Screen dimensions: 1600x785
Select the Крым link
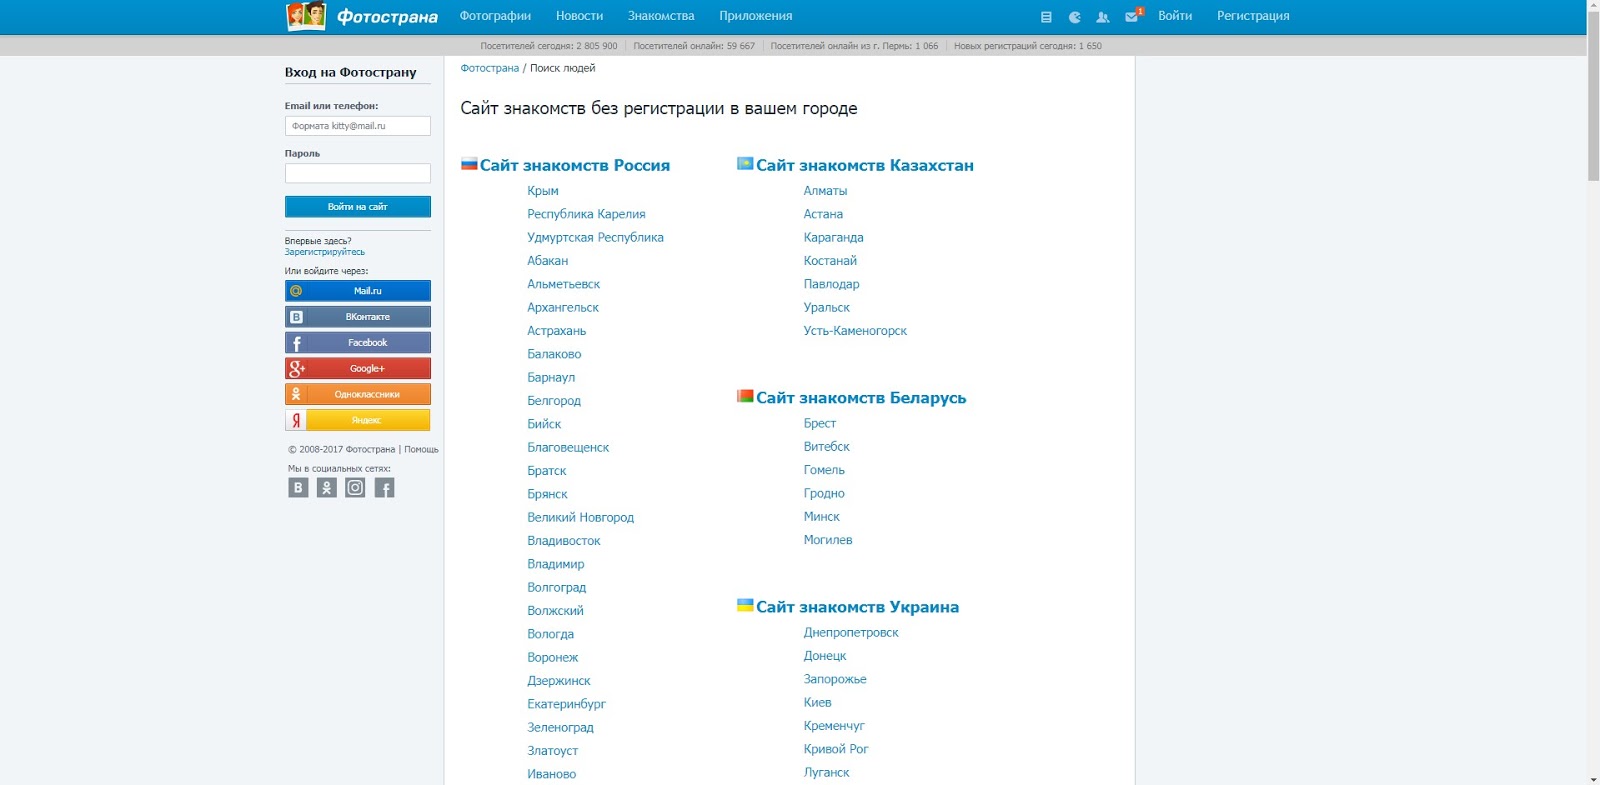[543, 191]
